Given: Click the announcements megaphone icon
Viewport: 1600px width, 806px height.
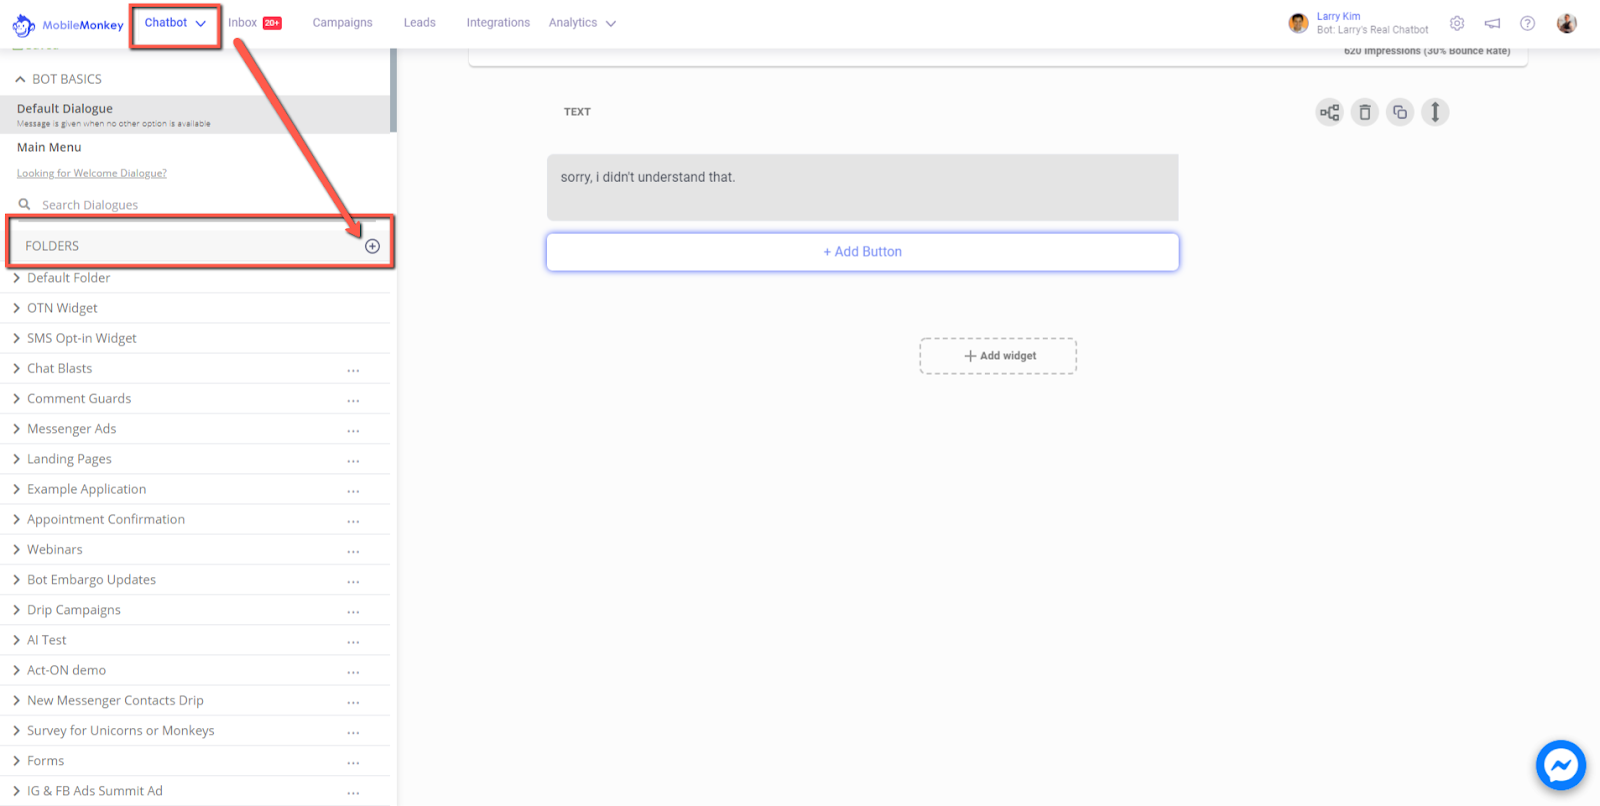Looking at the screenshot, I should [1492, 23].
